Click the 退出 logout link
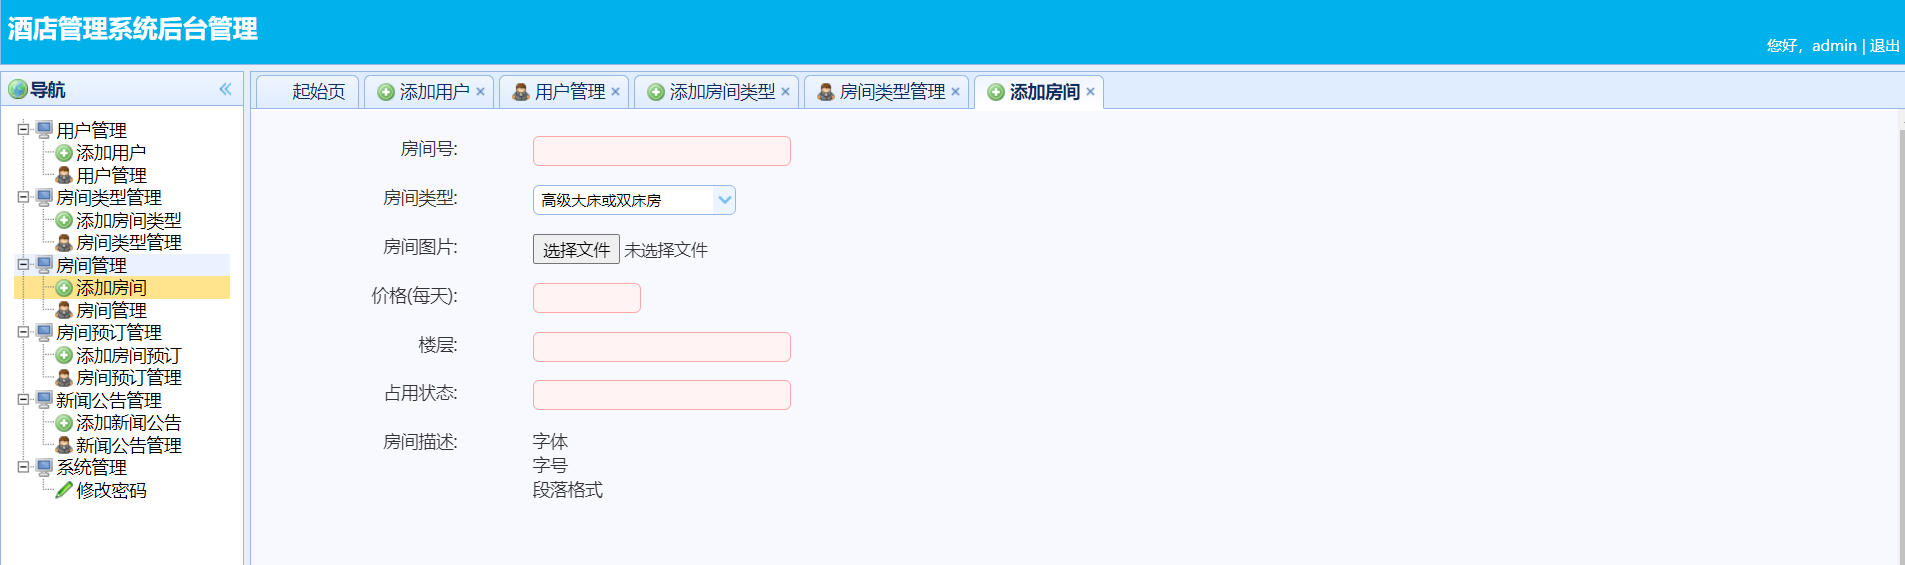The image size is (1905, 565). (x=1884, y=46)
